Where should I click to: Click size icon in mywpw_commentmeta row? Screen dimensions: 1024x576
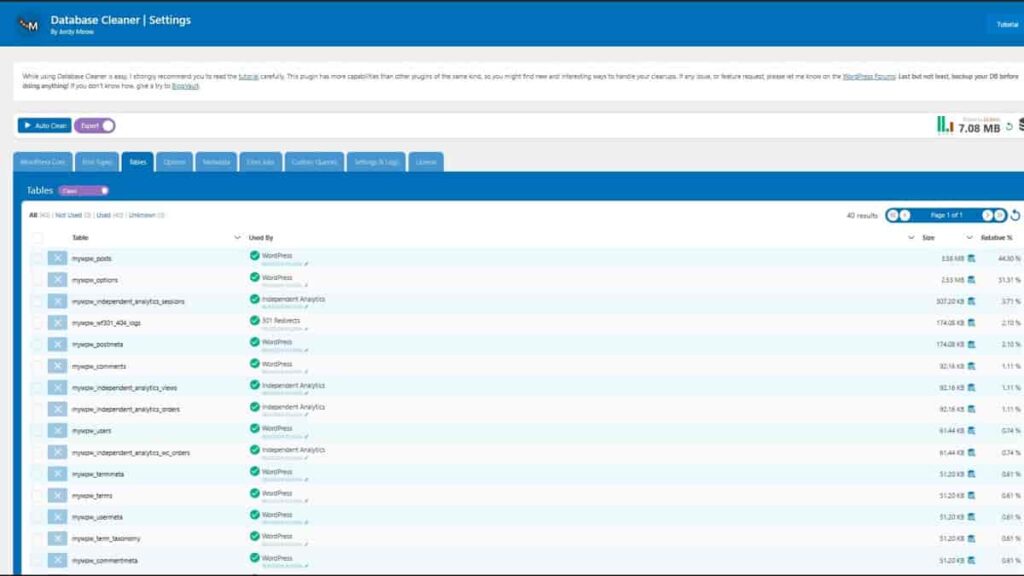971,560
